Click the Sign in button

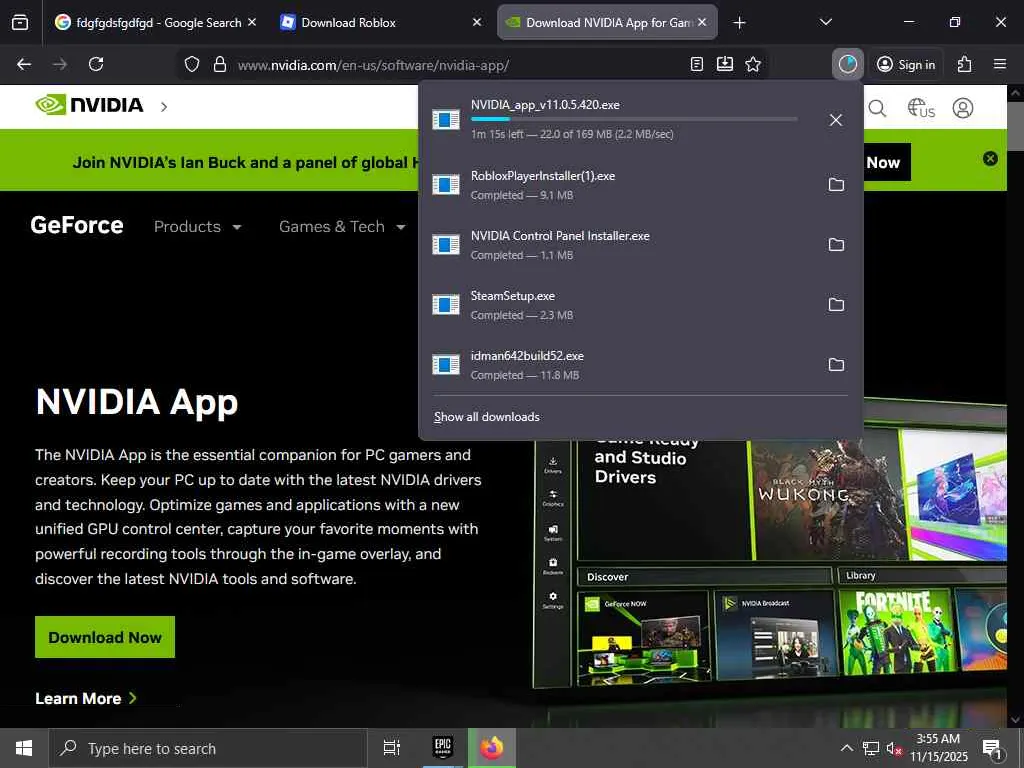906,64
